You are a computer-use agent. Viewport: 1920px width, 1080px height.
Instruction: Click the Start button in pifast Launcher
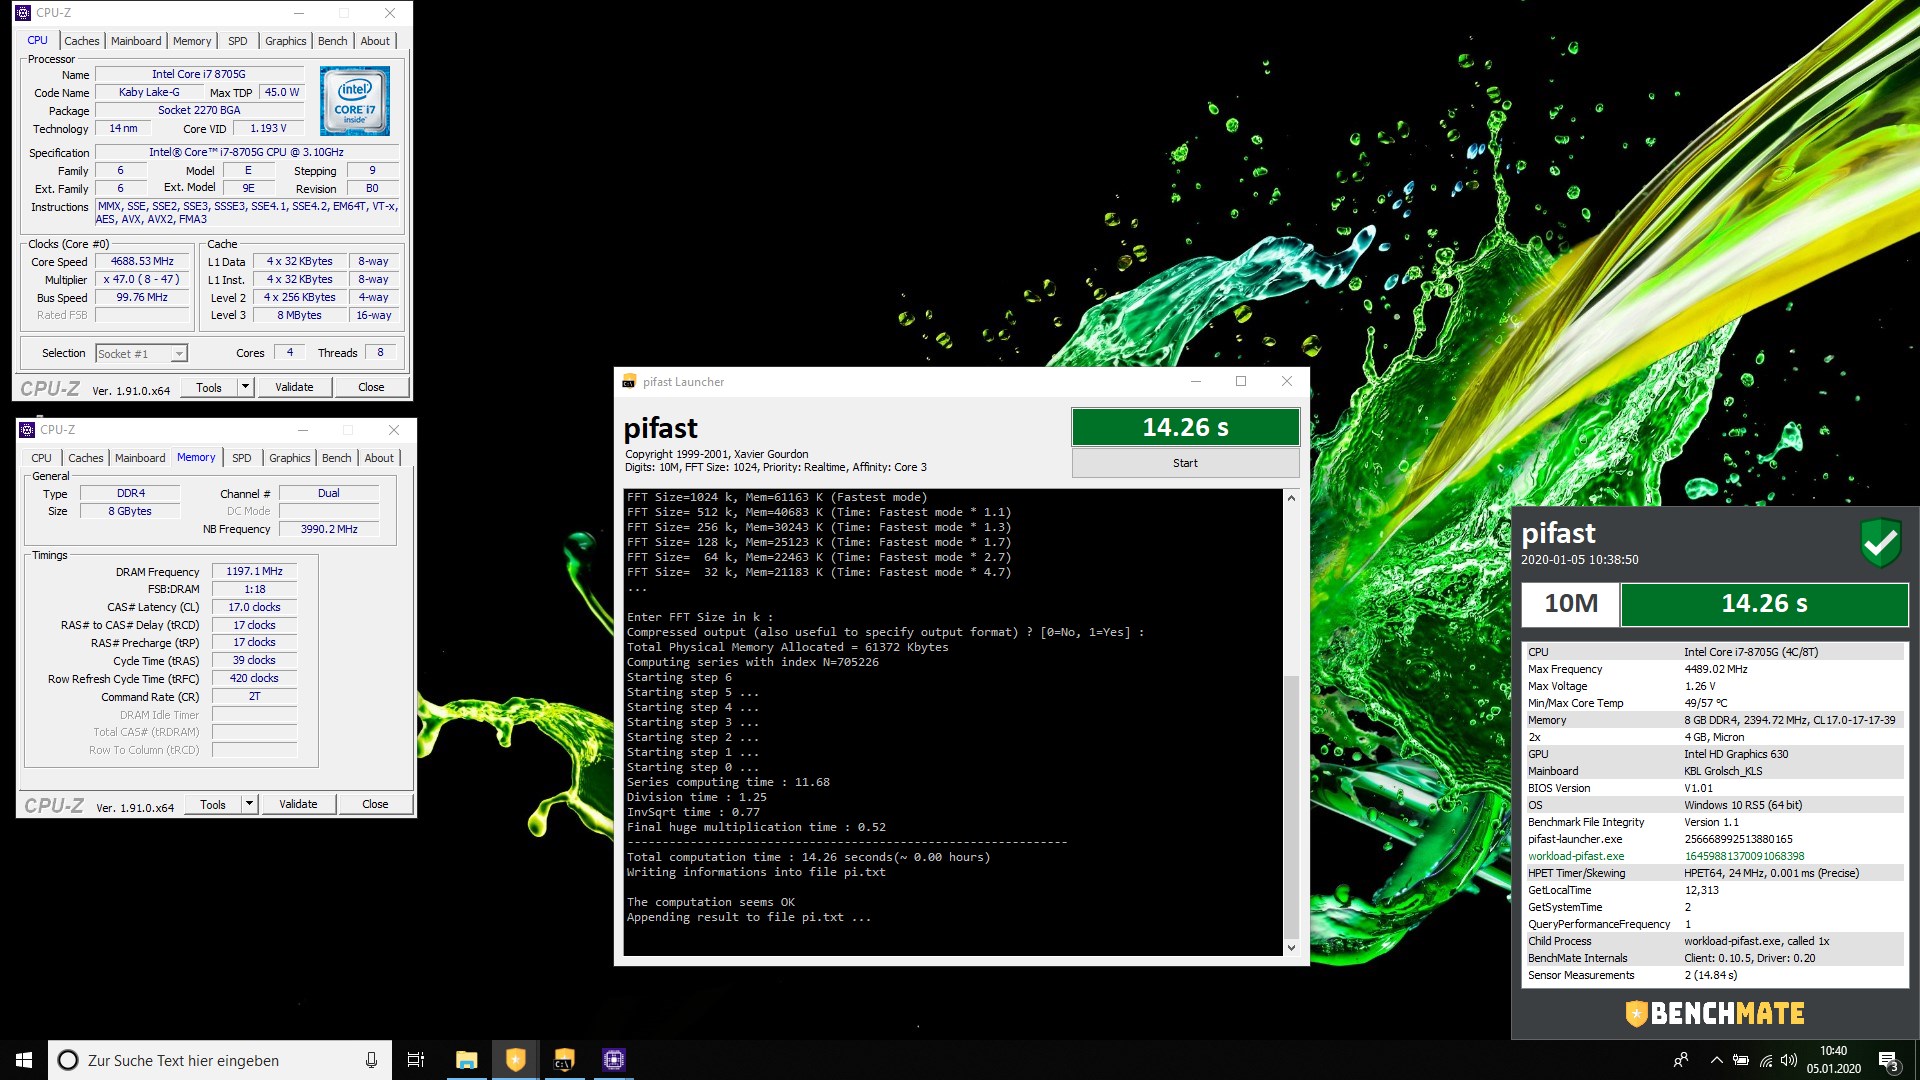1185,463
